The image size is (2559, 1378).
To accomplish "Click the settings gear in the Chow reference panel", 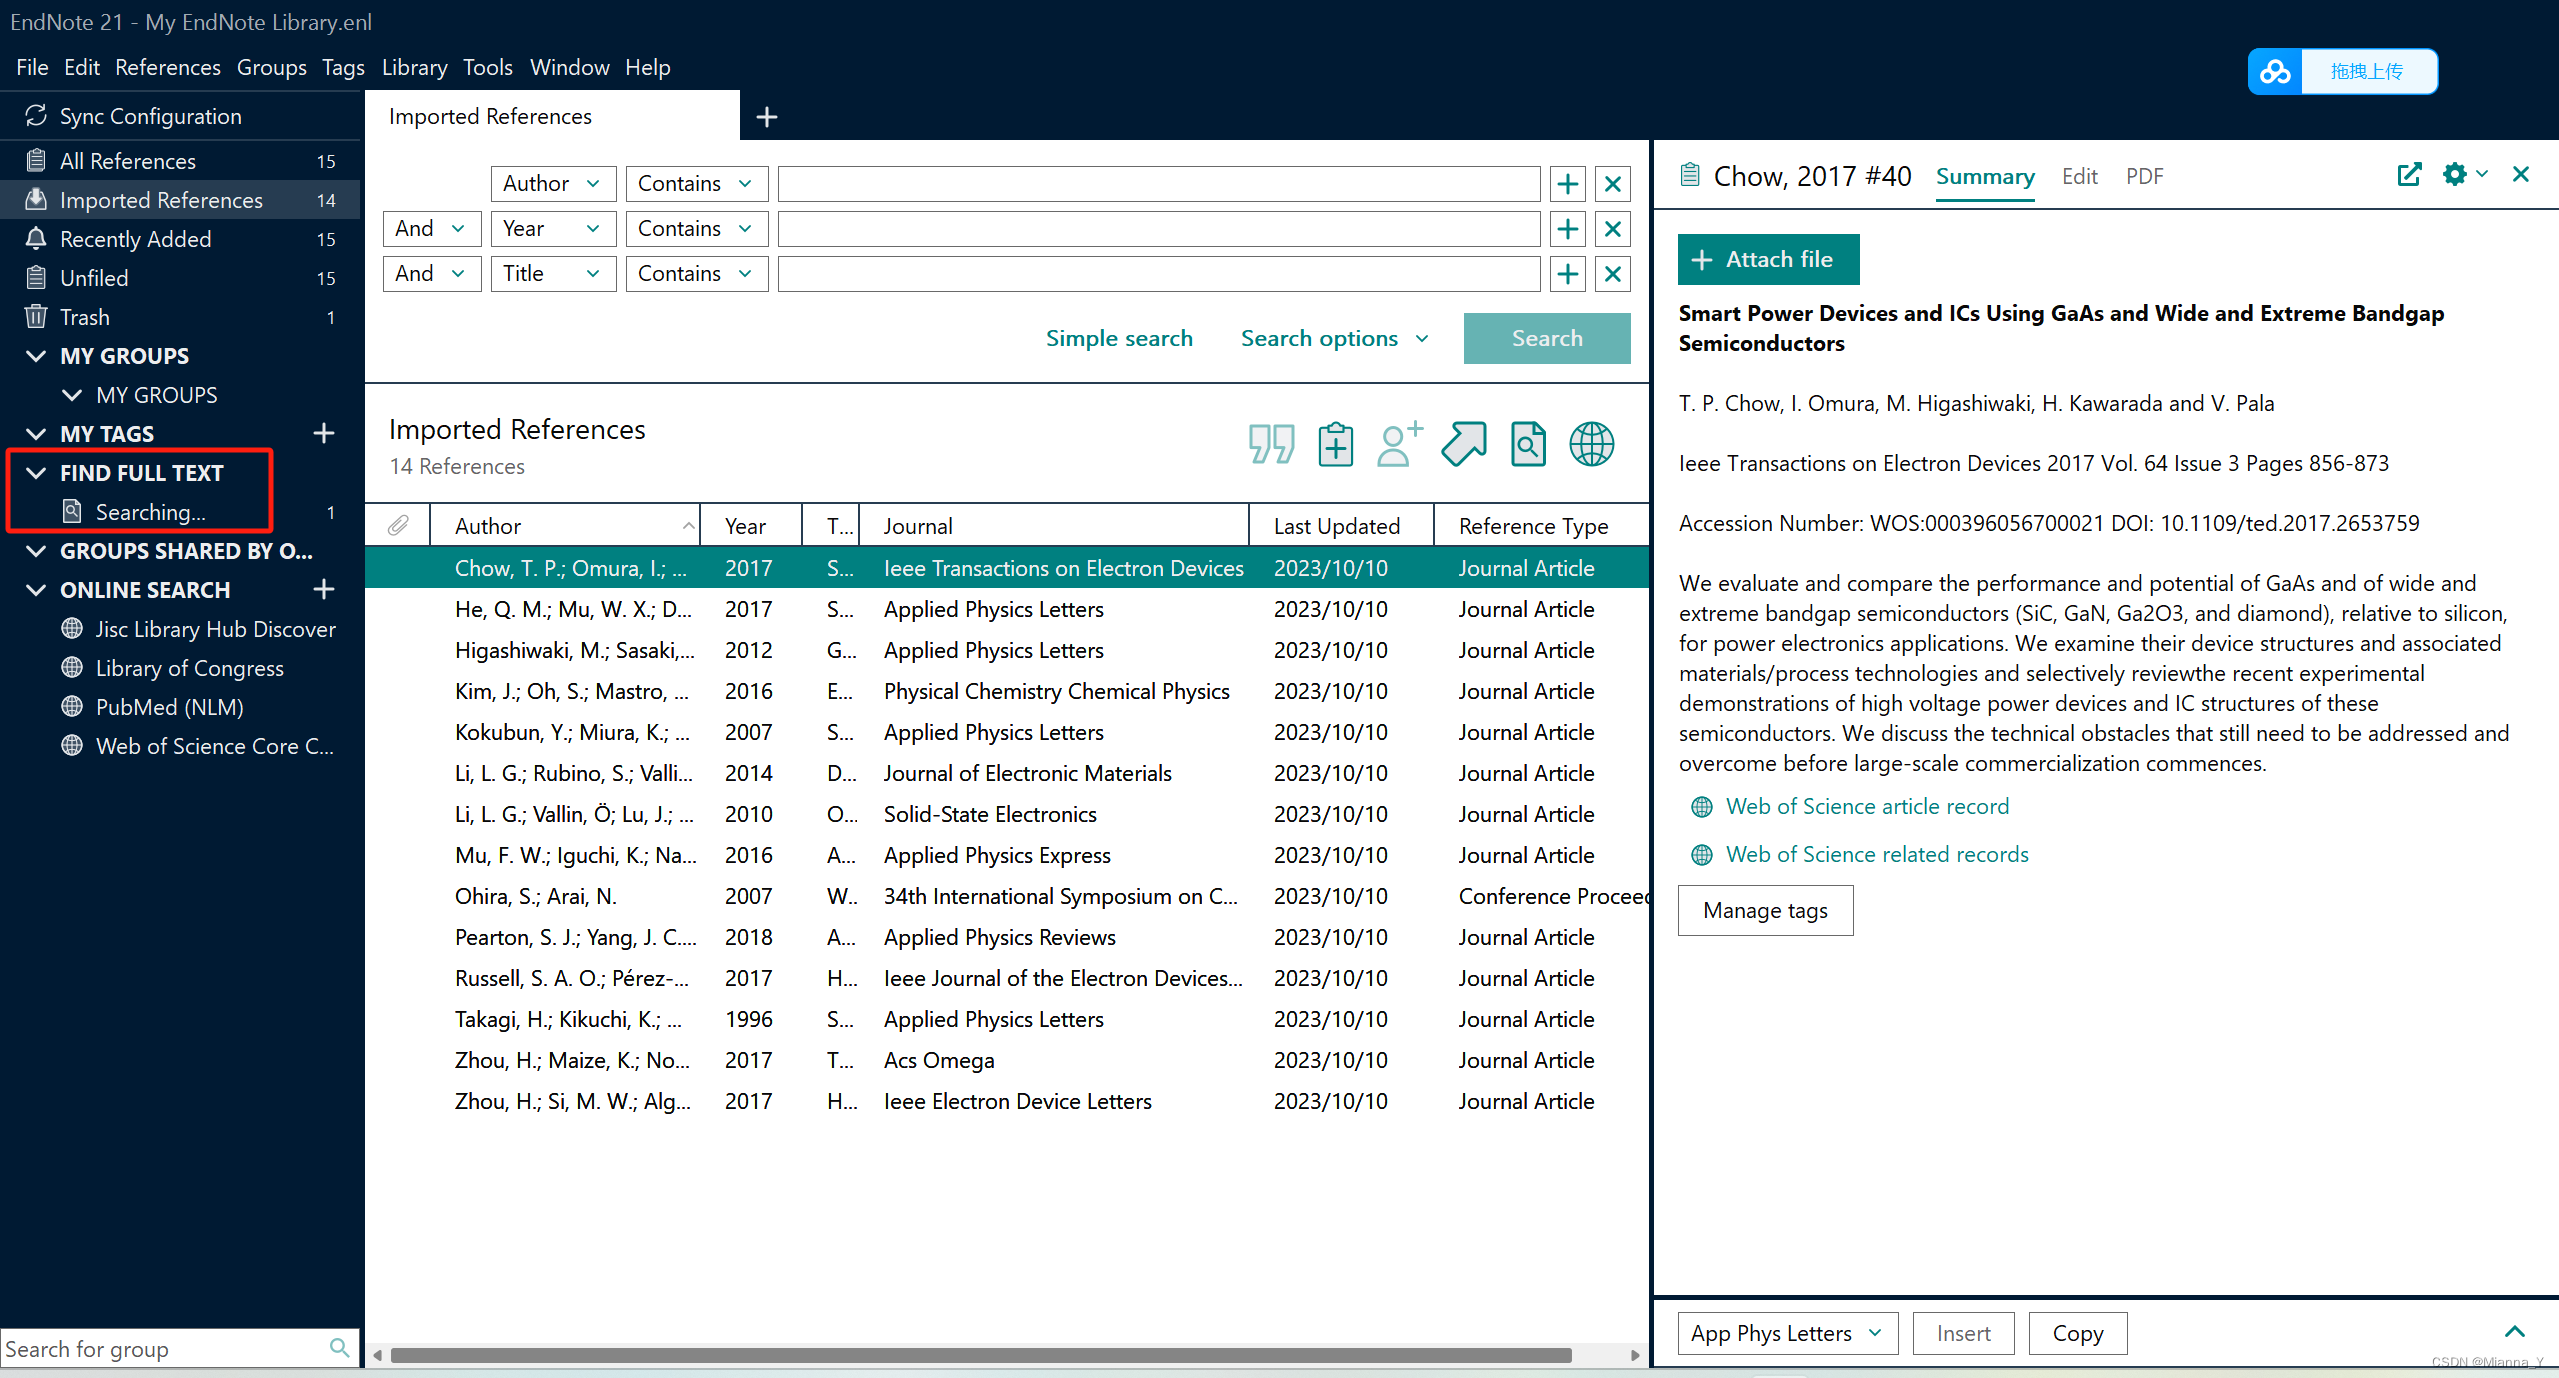I will coord(2455,174).
